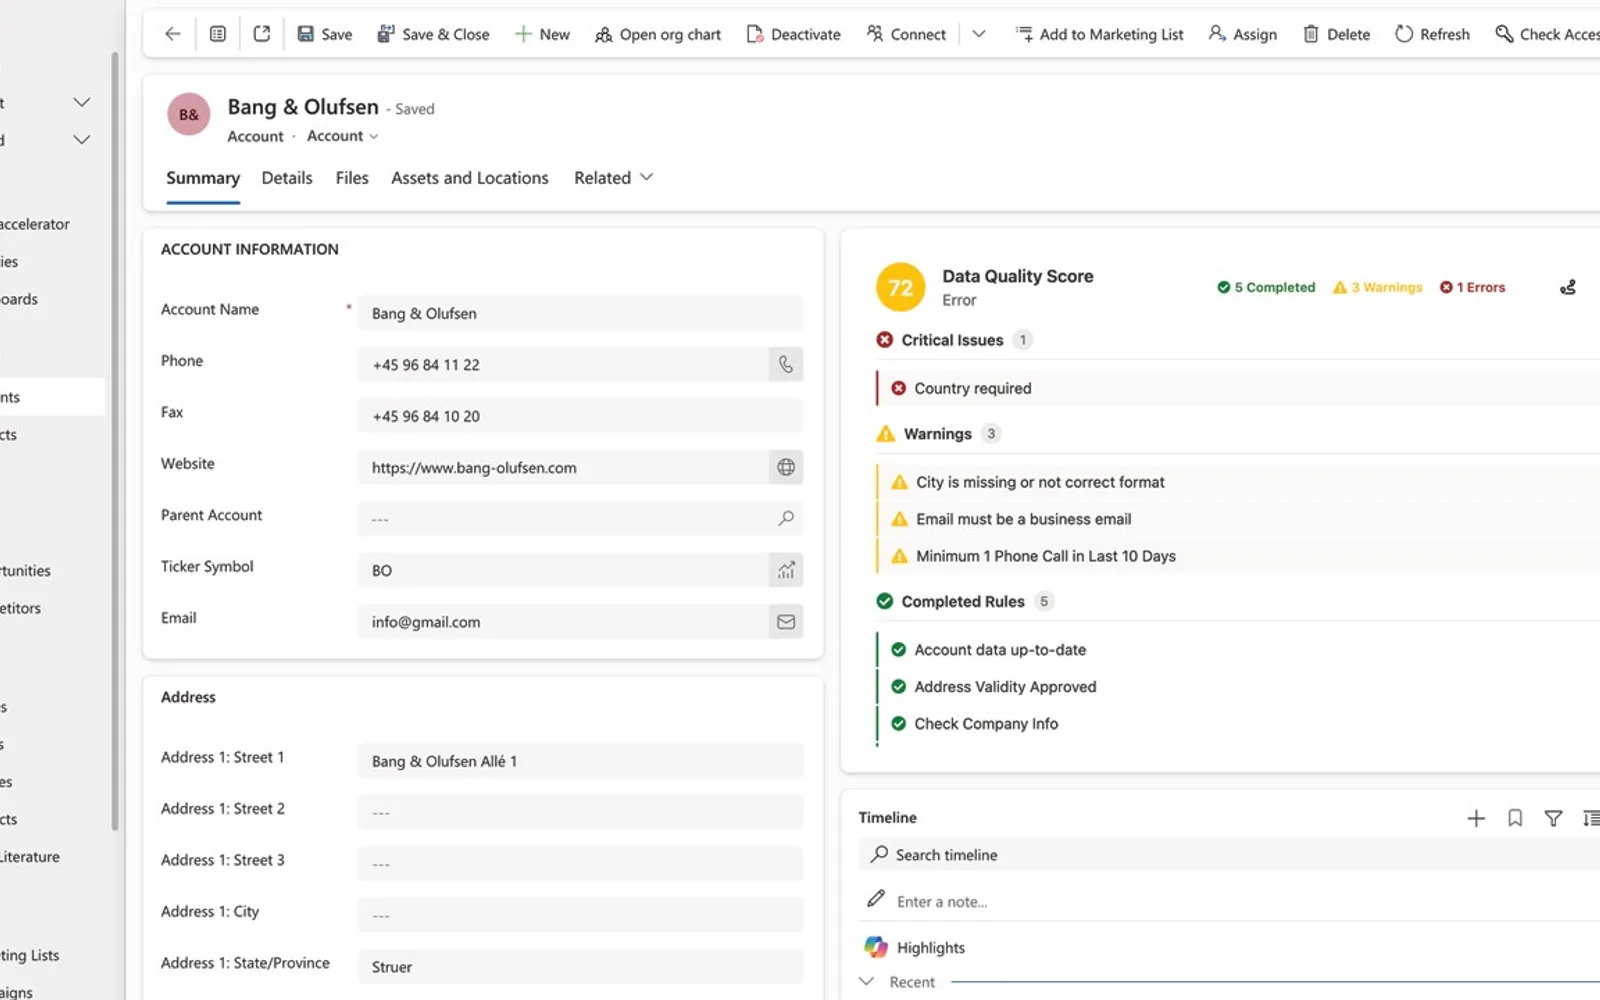1600x1000 pixels.
Task: Click the Data Quality Score share icon
Action: click(x=1568, y=287)
